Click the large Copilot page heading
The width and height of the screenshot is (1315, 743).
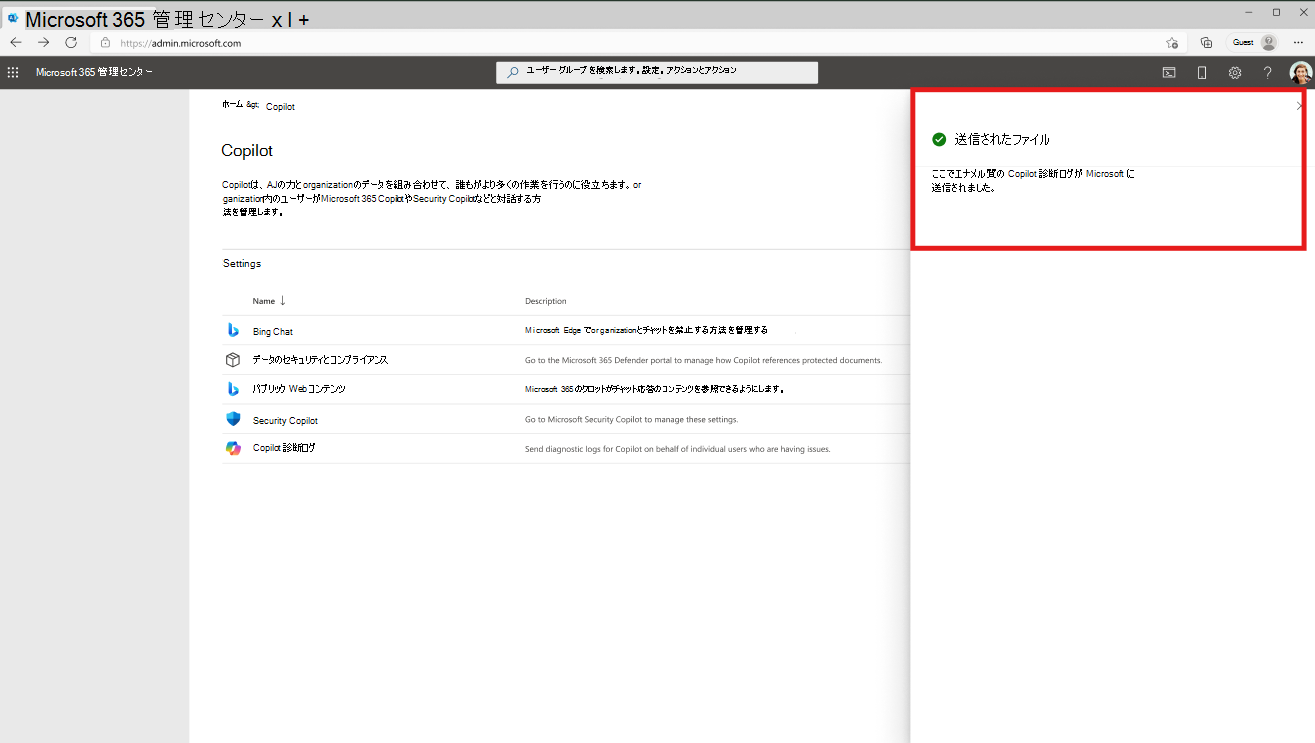(247, 151)
